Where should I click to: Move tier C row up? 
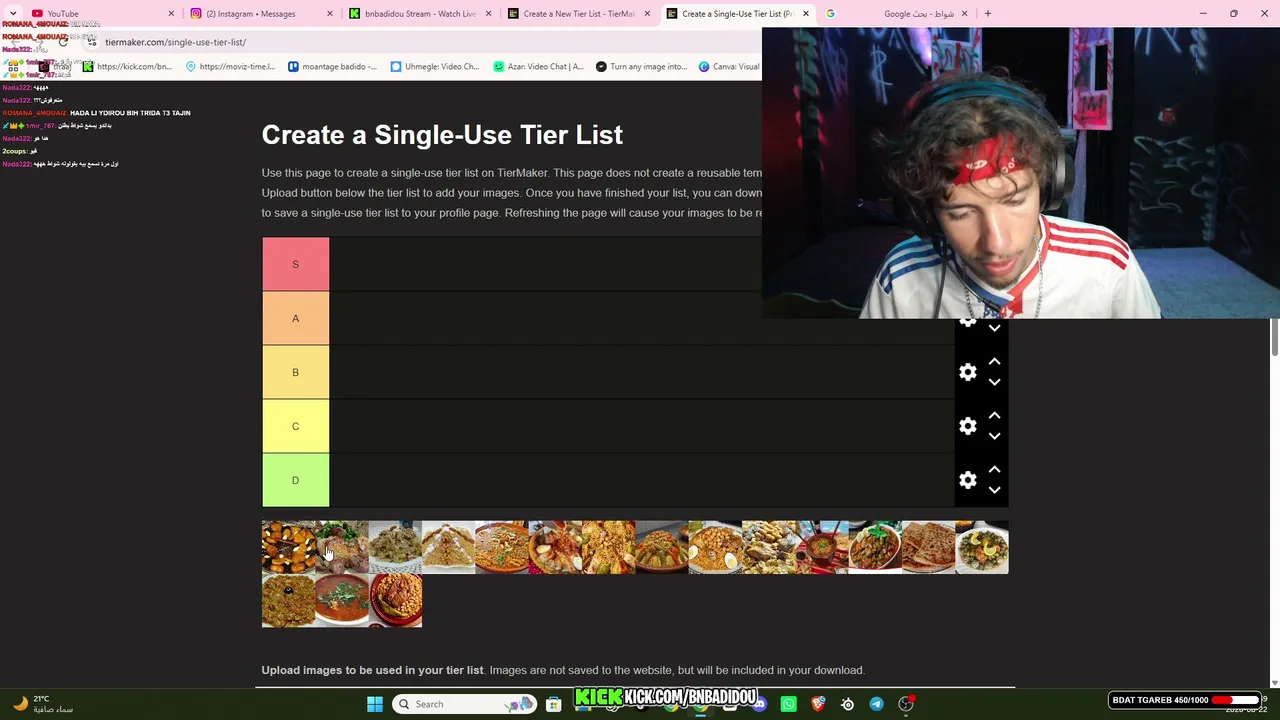pos(994,415)
